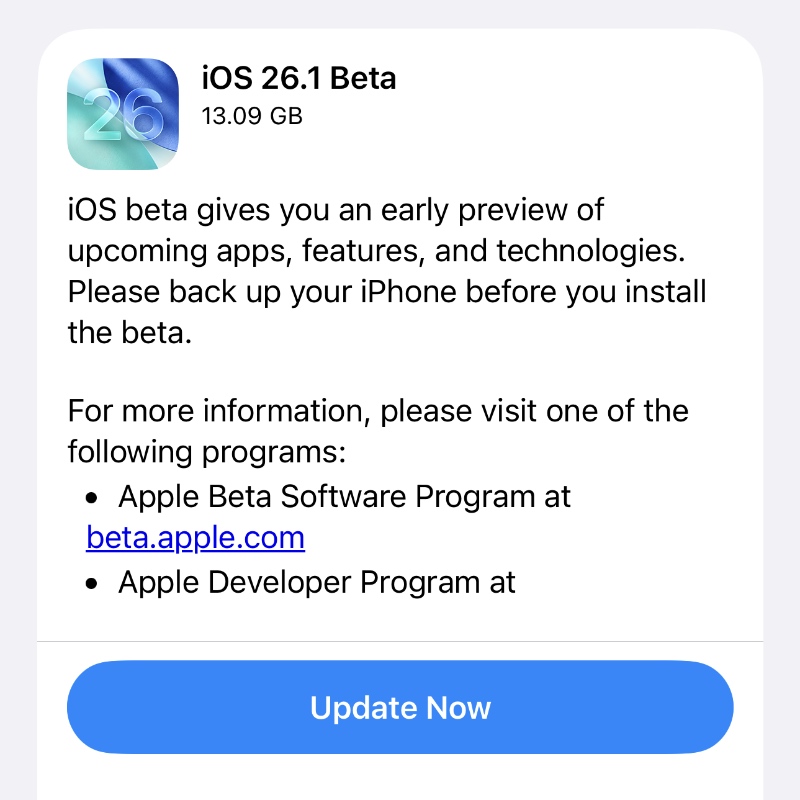The image size is (800, 800).
Task: Tap the divider line above Update Now
Action: click(x=400, y=640)
